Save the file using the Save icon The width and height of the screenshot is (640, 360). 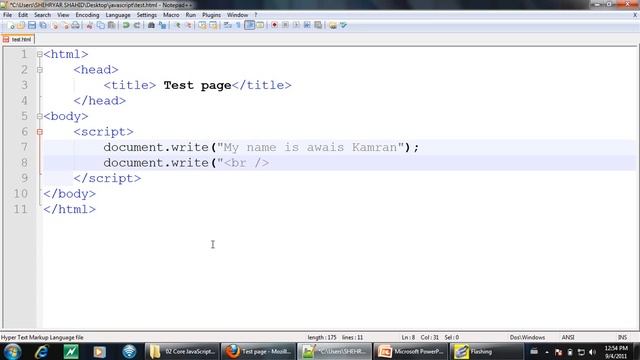click(x=32, y=25)
